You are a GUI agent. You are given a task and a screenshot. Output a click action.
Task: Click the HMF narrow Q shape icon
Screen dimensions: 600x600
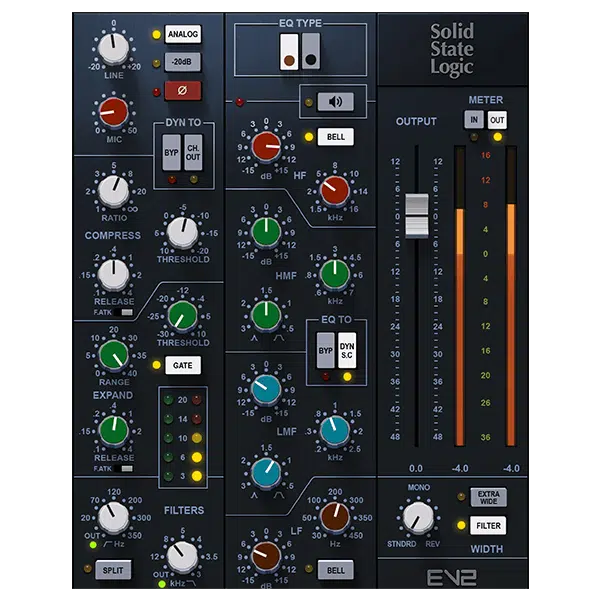click(x=254, y=338)
